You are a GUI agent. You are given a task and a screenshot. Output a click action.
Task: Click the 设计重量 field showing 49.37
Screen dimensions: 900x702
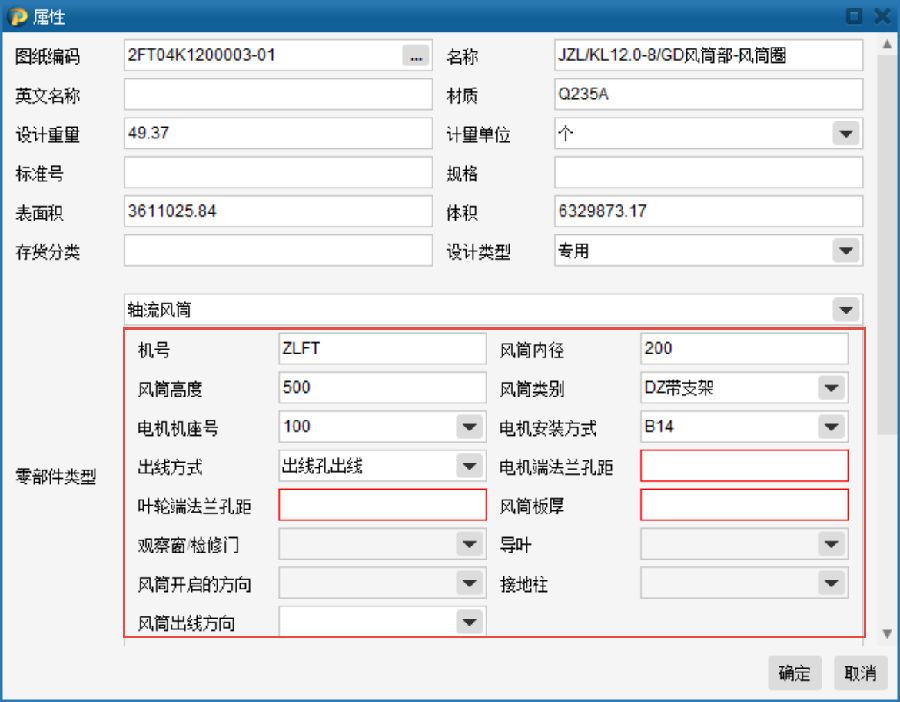(x=278, y=133)
